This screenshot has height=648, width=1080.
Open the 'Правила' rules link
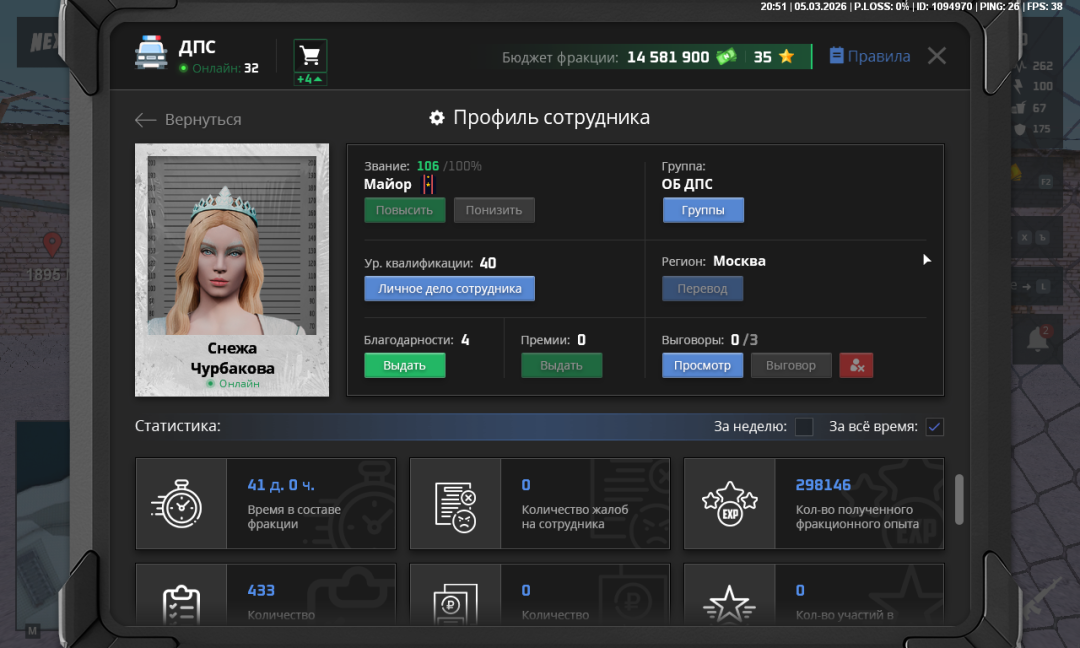pyautogui.click(x=870, y=56)
